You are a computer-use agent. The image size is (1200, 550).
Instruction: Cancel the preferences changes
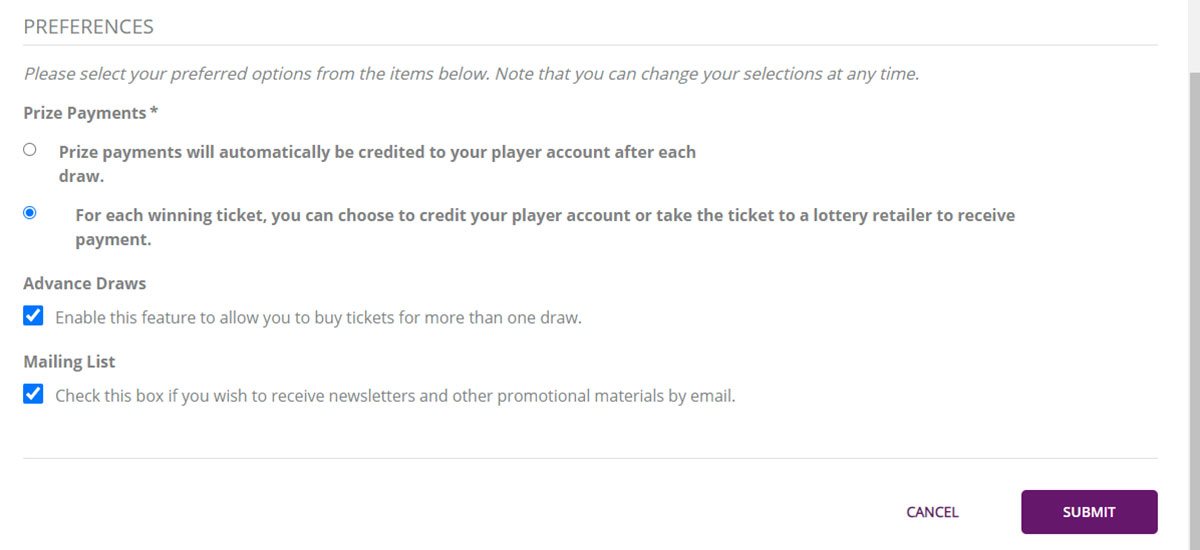tap(932, 512)
